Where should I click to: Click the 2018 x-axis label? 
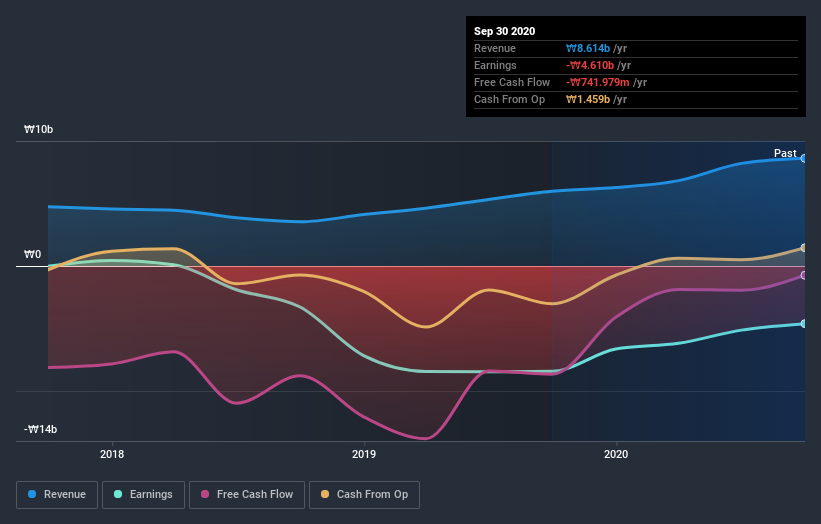coord(112,454)
